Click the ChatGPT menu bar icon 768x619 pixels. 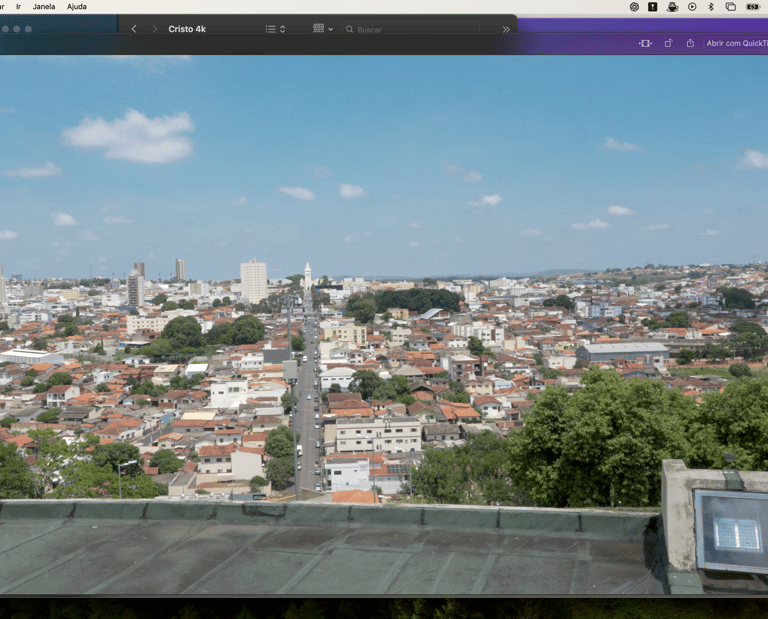click(x=634, y=7)
